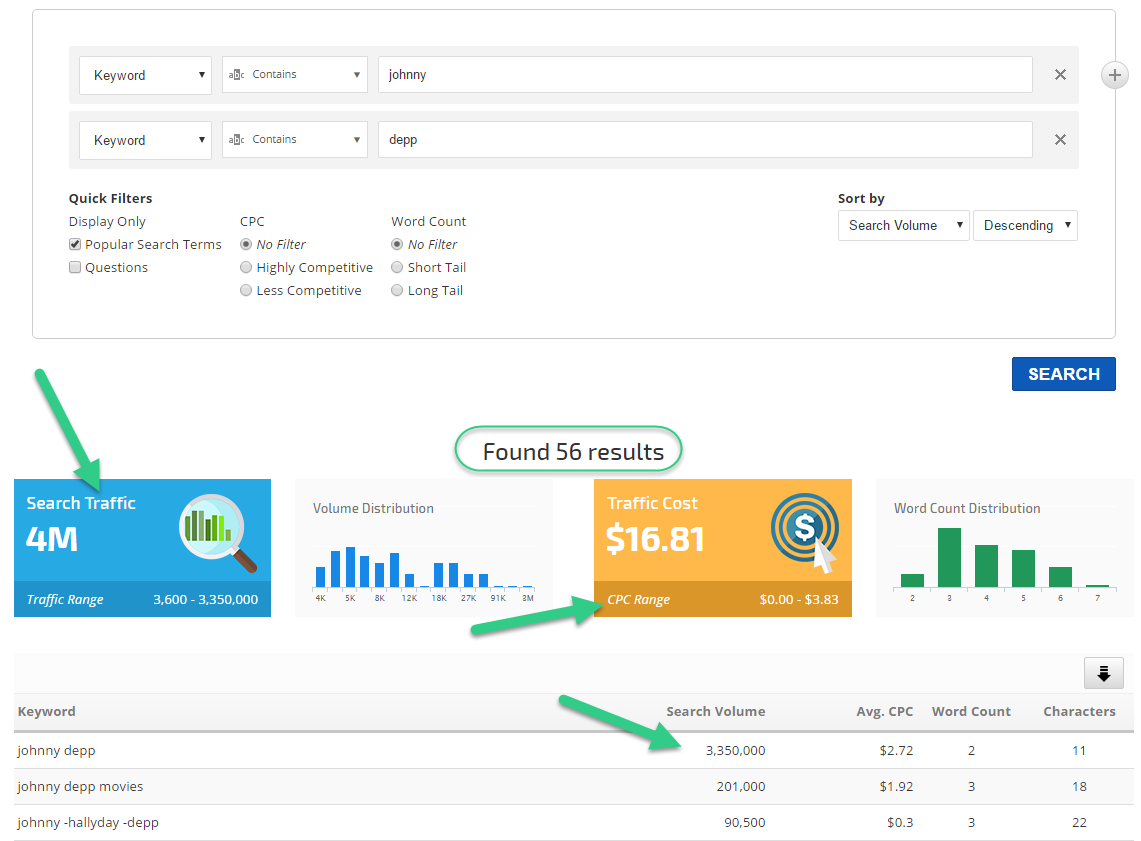The height and width of the screenshot is (841, 1141).
Task: Open the Contains dropdown in second row
Action: [x=294, y=140]
